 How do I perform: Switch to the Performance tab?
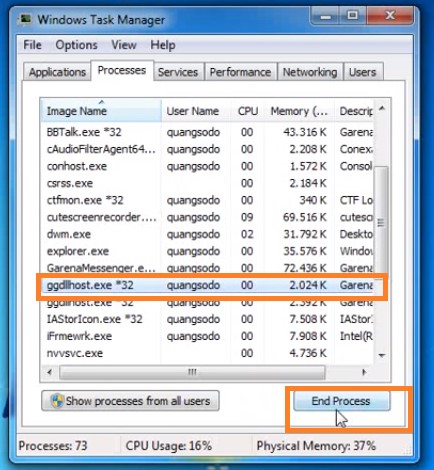(x=240, y=72)
